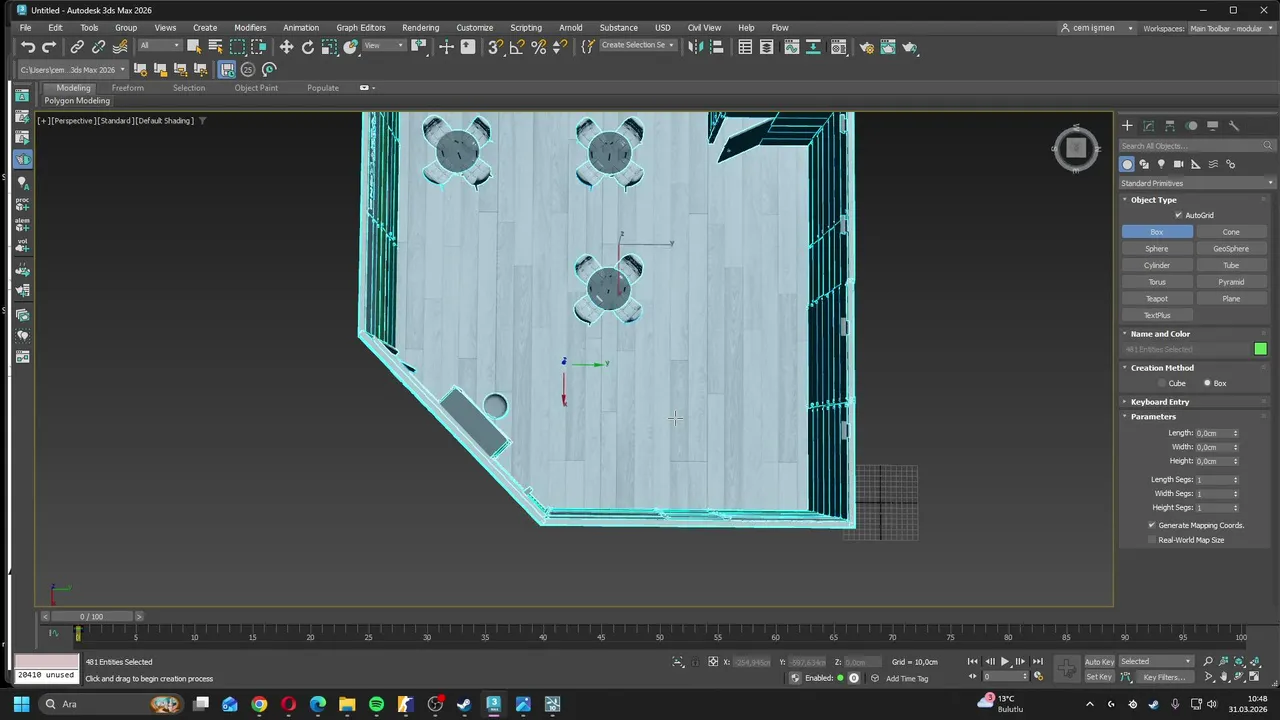Switch to the Freeform ribbon tab

[x=127, y=88]
